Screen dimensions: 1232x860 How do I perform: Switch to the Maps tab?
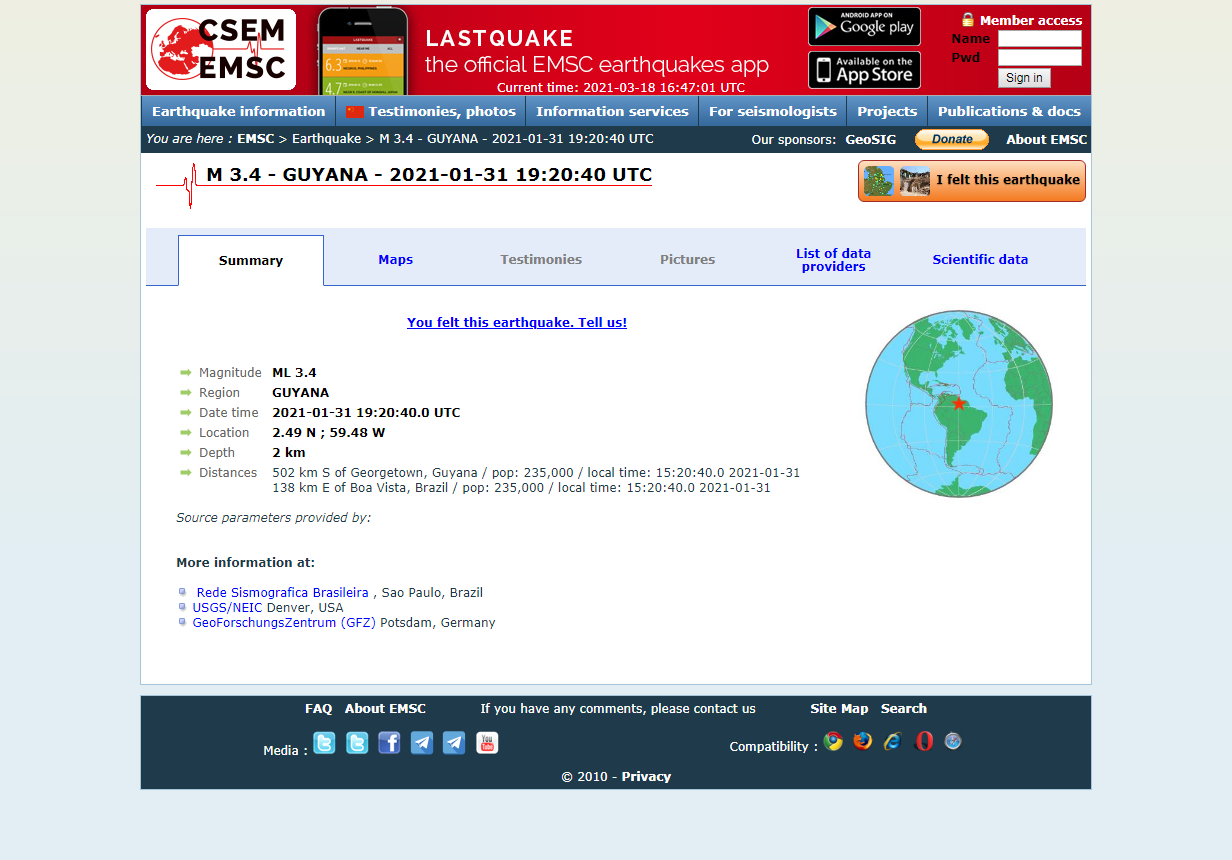(x=395, y=259)
